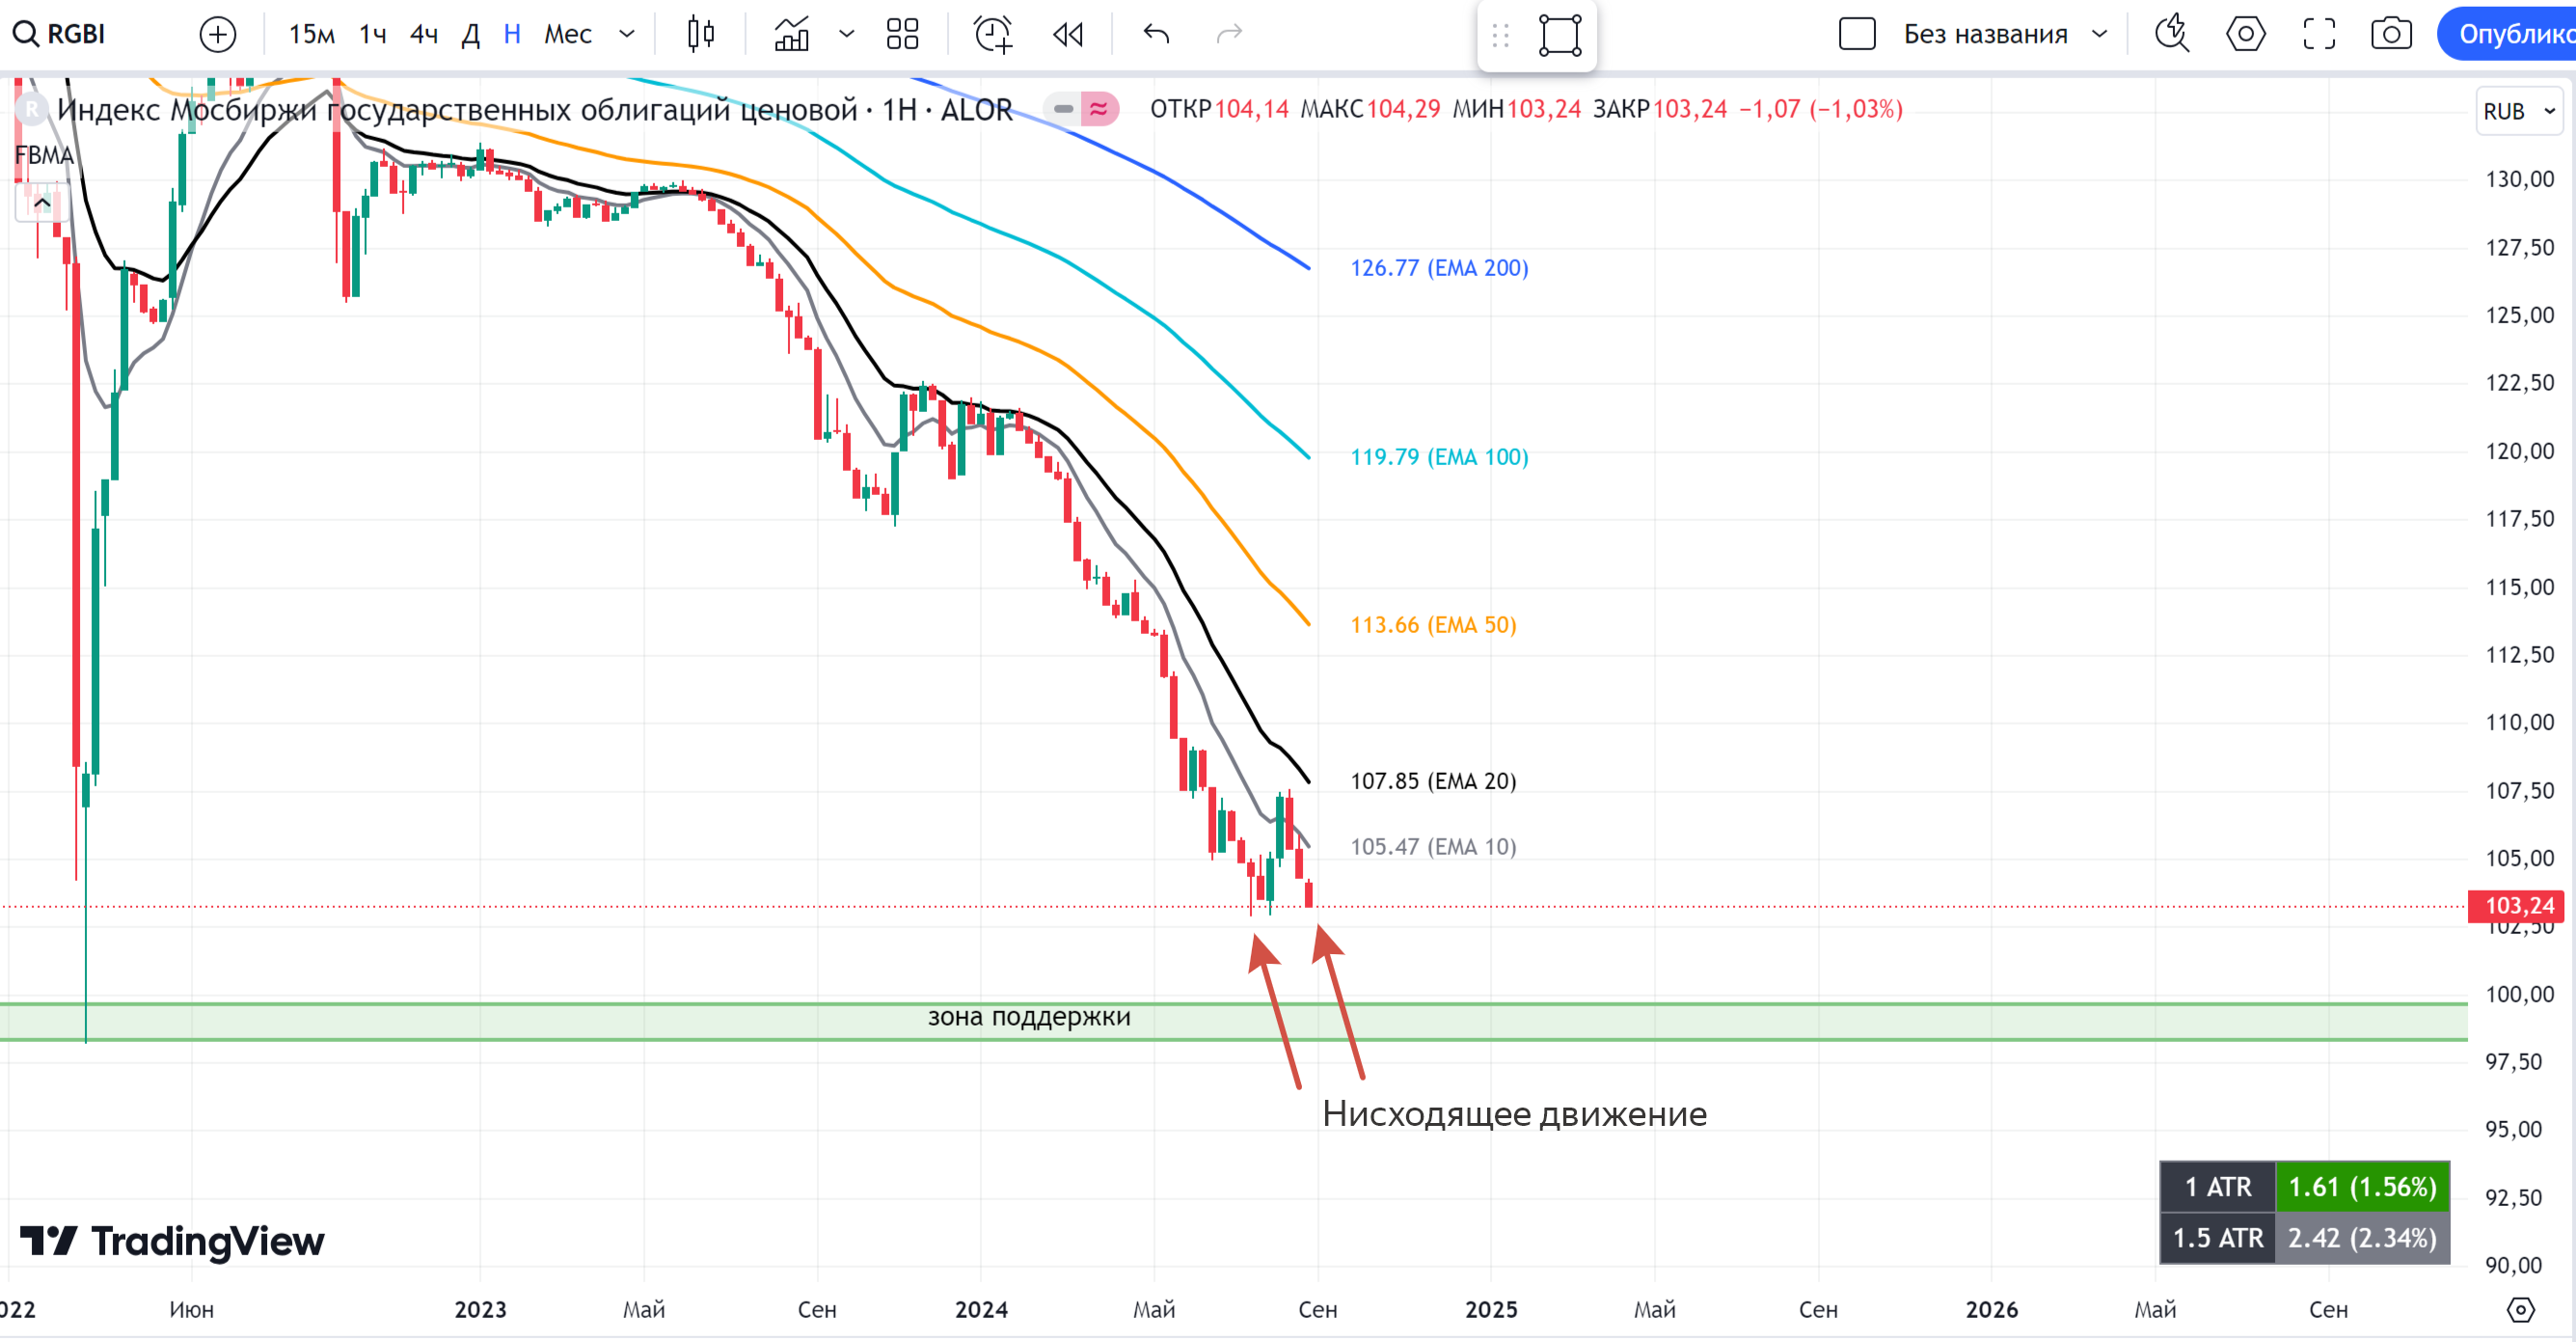Toggle the pink approximation symbol badge
Image resolution: width=2576 pixels, height=1342 pixels.
(x=1099, y=109)
